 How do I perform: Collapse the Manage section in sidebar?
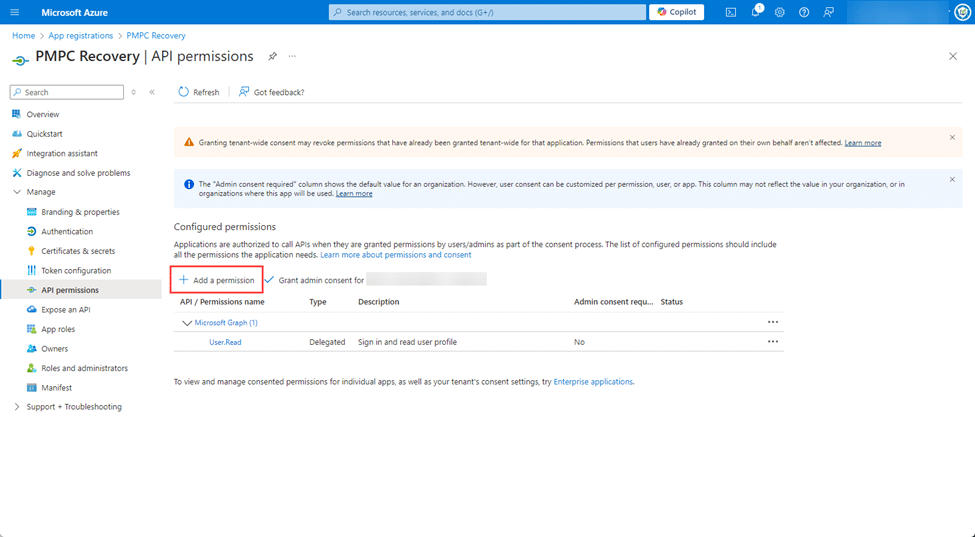click(17, 192)
